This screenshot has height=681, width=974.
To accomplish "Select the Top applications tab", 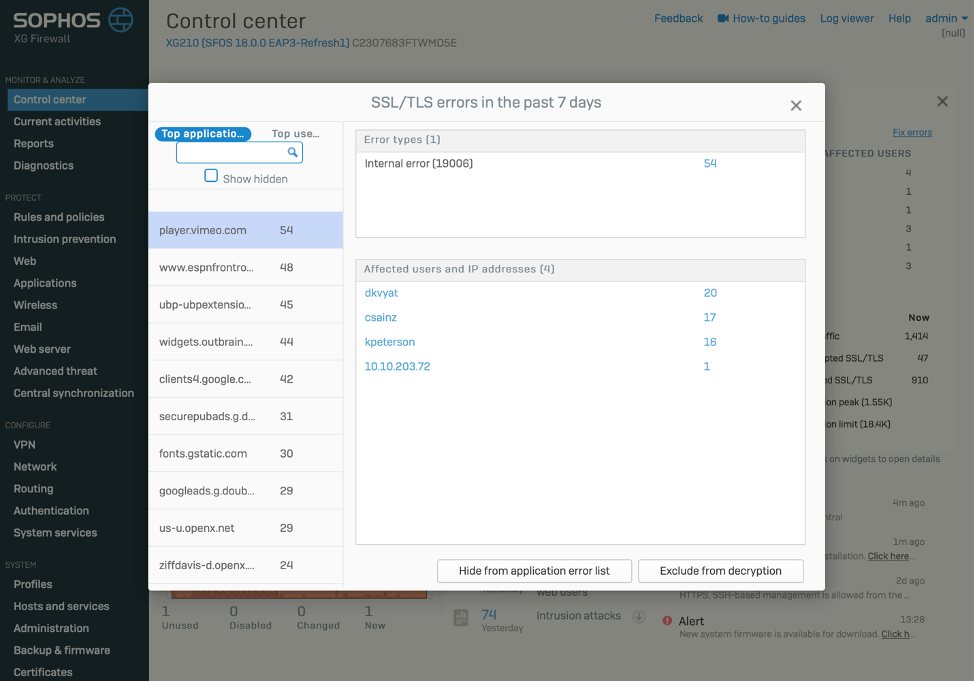I will click(x=202, y=133).
